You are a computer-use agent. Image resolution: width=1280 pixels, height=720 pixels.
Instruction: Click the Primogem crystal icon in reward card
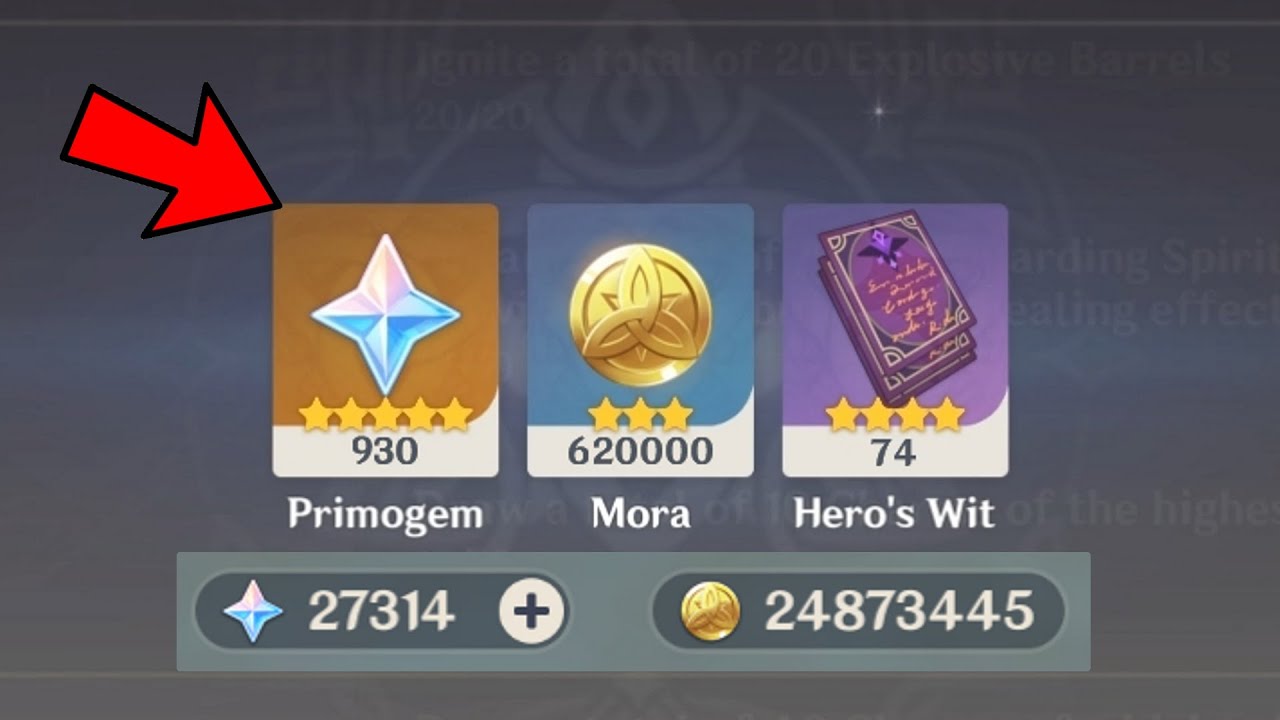tap(386, 314)
